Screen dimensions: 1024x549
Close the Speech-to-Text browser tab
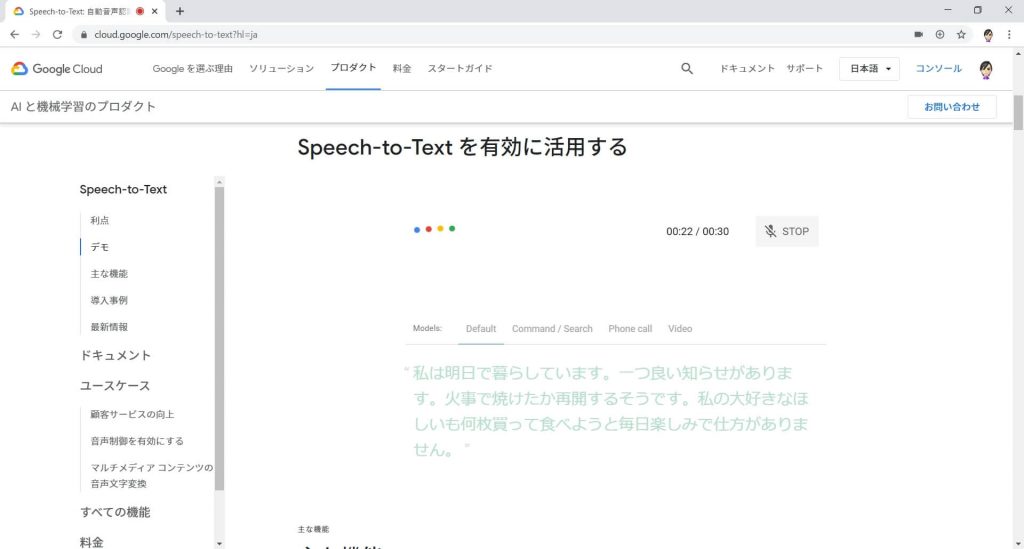point(155,11)
